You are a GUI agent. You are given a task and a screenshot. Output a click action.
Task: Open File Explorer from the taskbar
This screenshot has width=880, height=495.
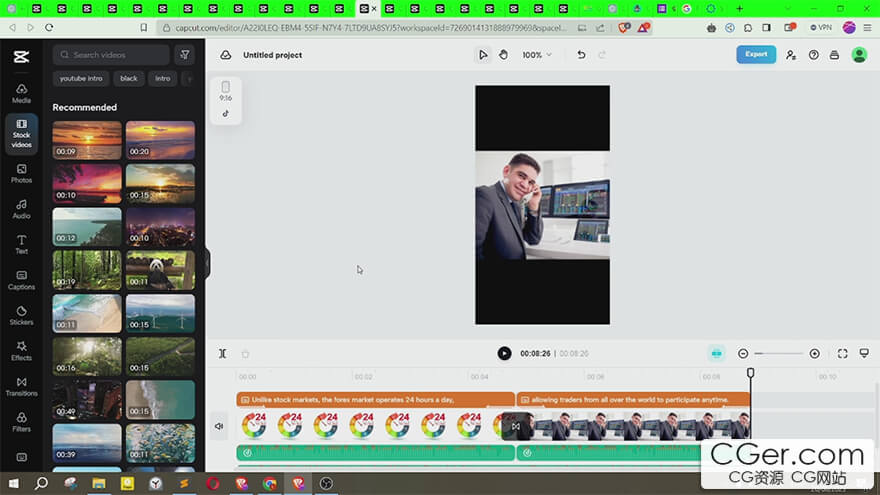click(99, 483)
